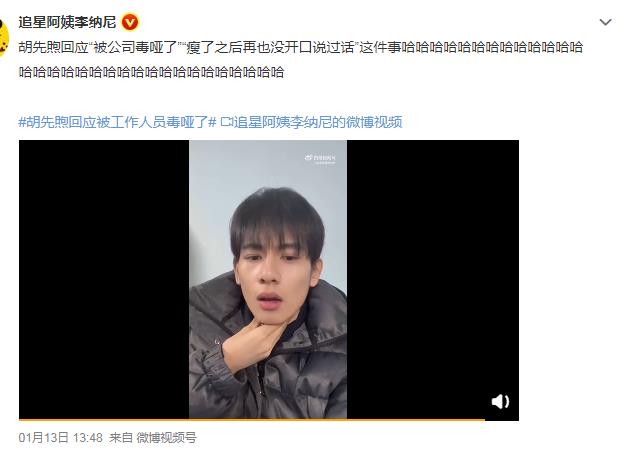The height and width of the screenshot is (462, 627).
Task: Click the 来自 label near the timestamp
Action: click(121, 438)
